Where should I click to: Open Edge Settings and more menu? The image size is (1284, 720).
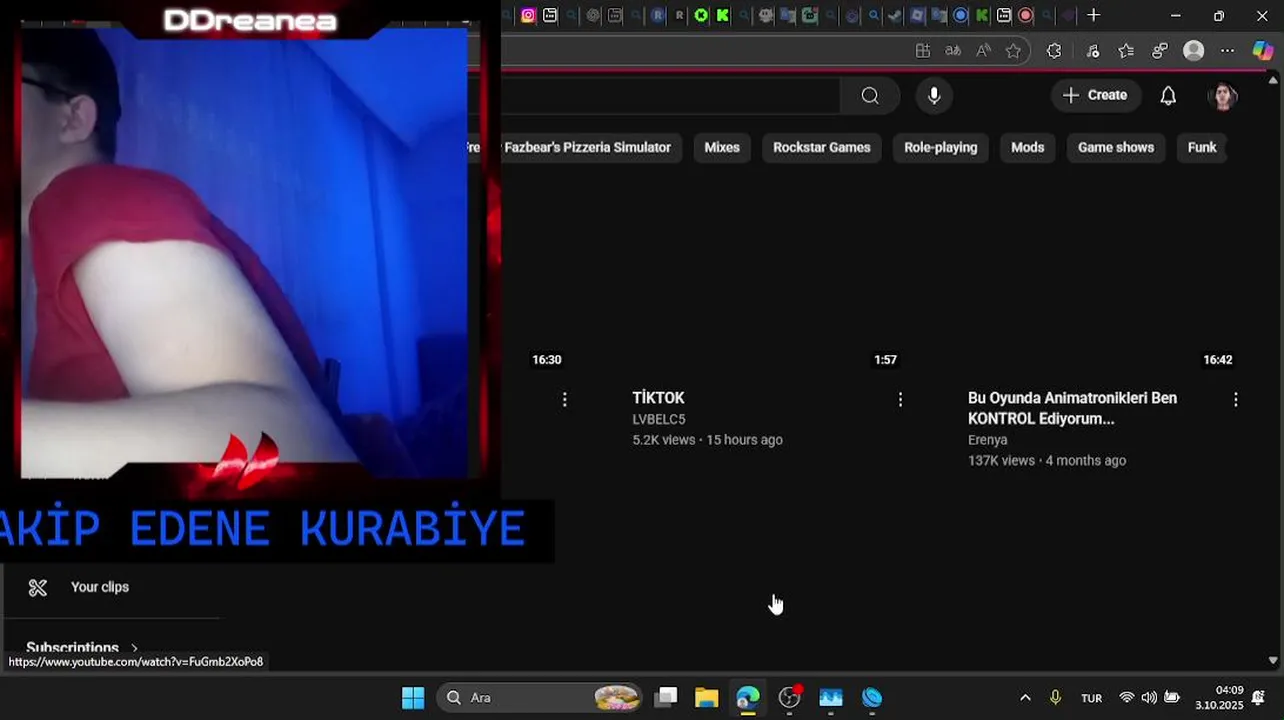1227,51
